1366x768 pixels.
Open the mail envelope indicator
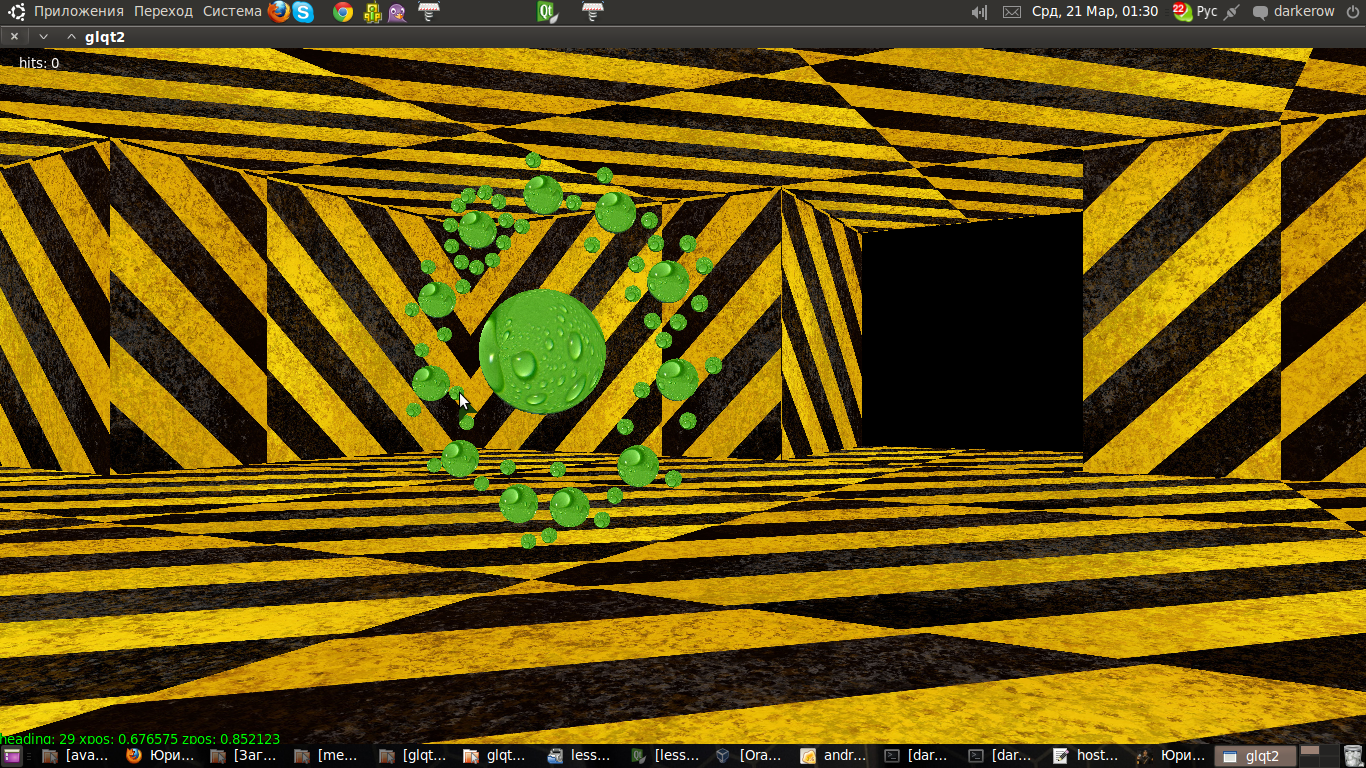click(1012, 12)
